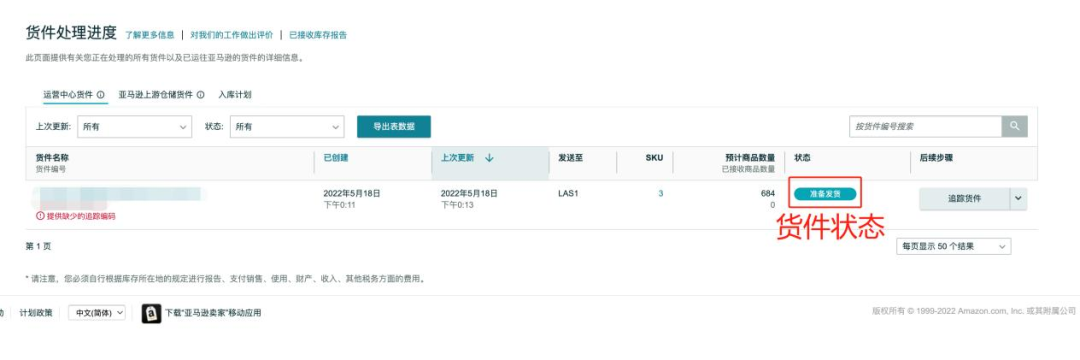Switch to the 入库计划 tab
This screenshot has width=1080, height=360.
[x=235, y=95]
